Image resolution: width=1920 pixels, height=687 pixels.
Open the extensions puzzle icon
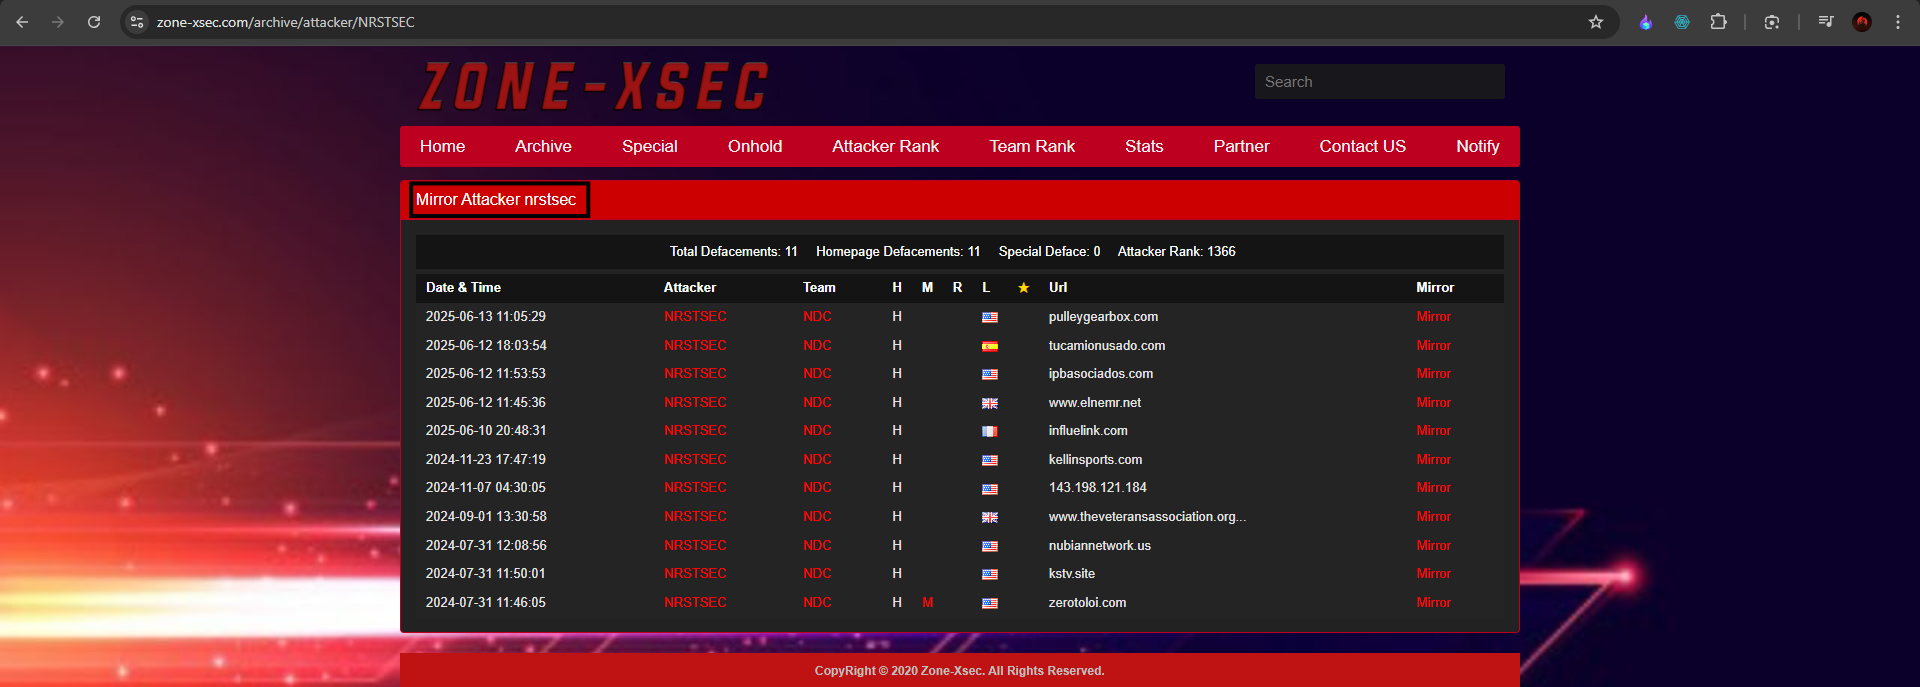pyautogui.click(x=1718, y=22)
